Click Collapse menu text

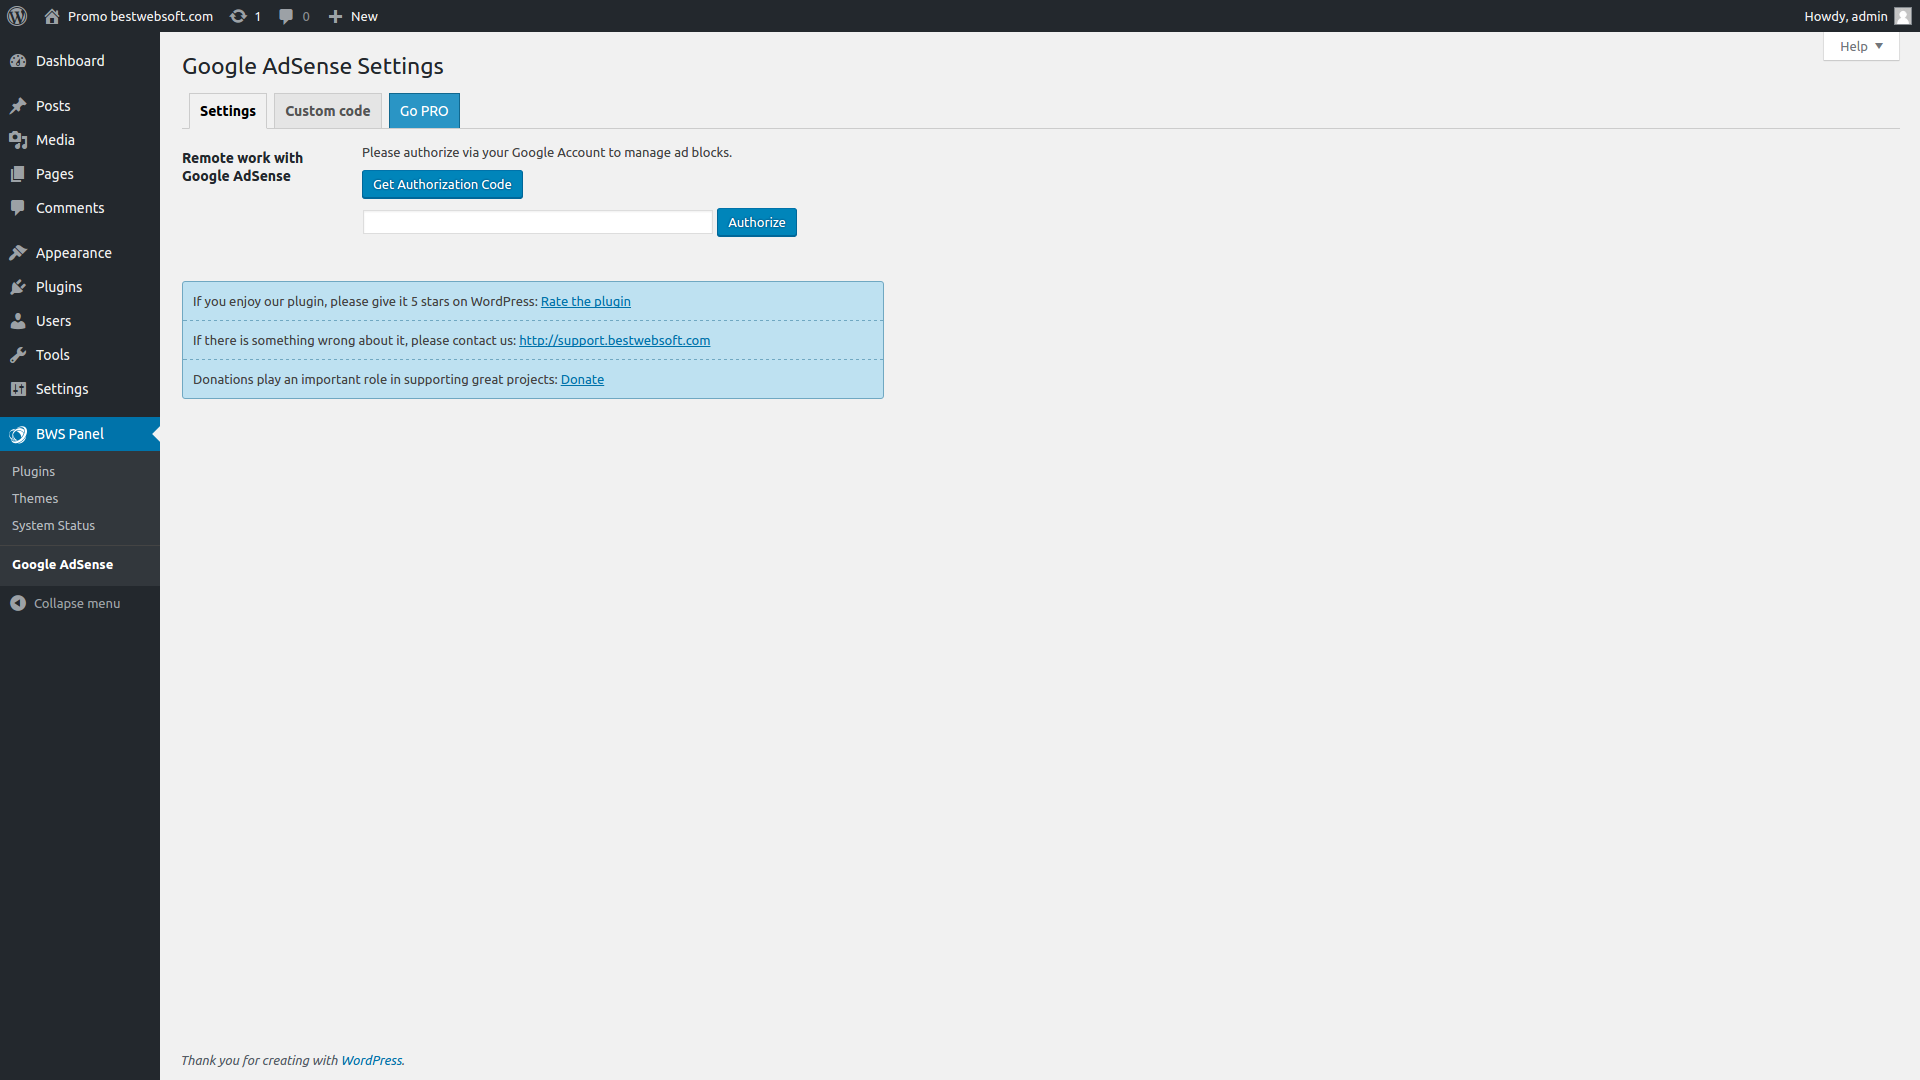[77, 603]
